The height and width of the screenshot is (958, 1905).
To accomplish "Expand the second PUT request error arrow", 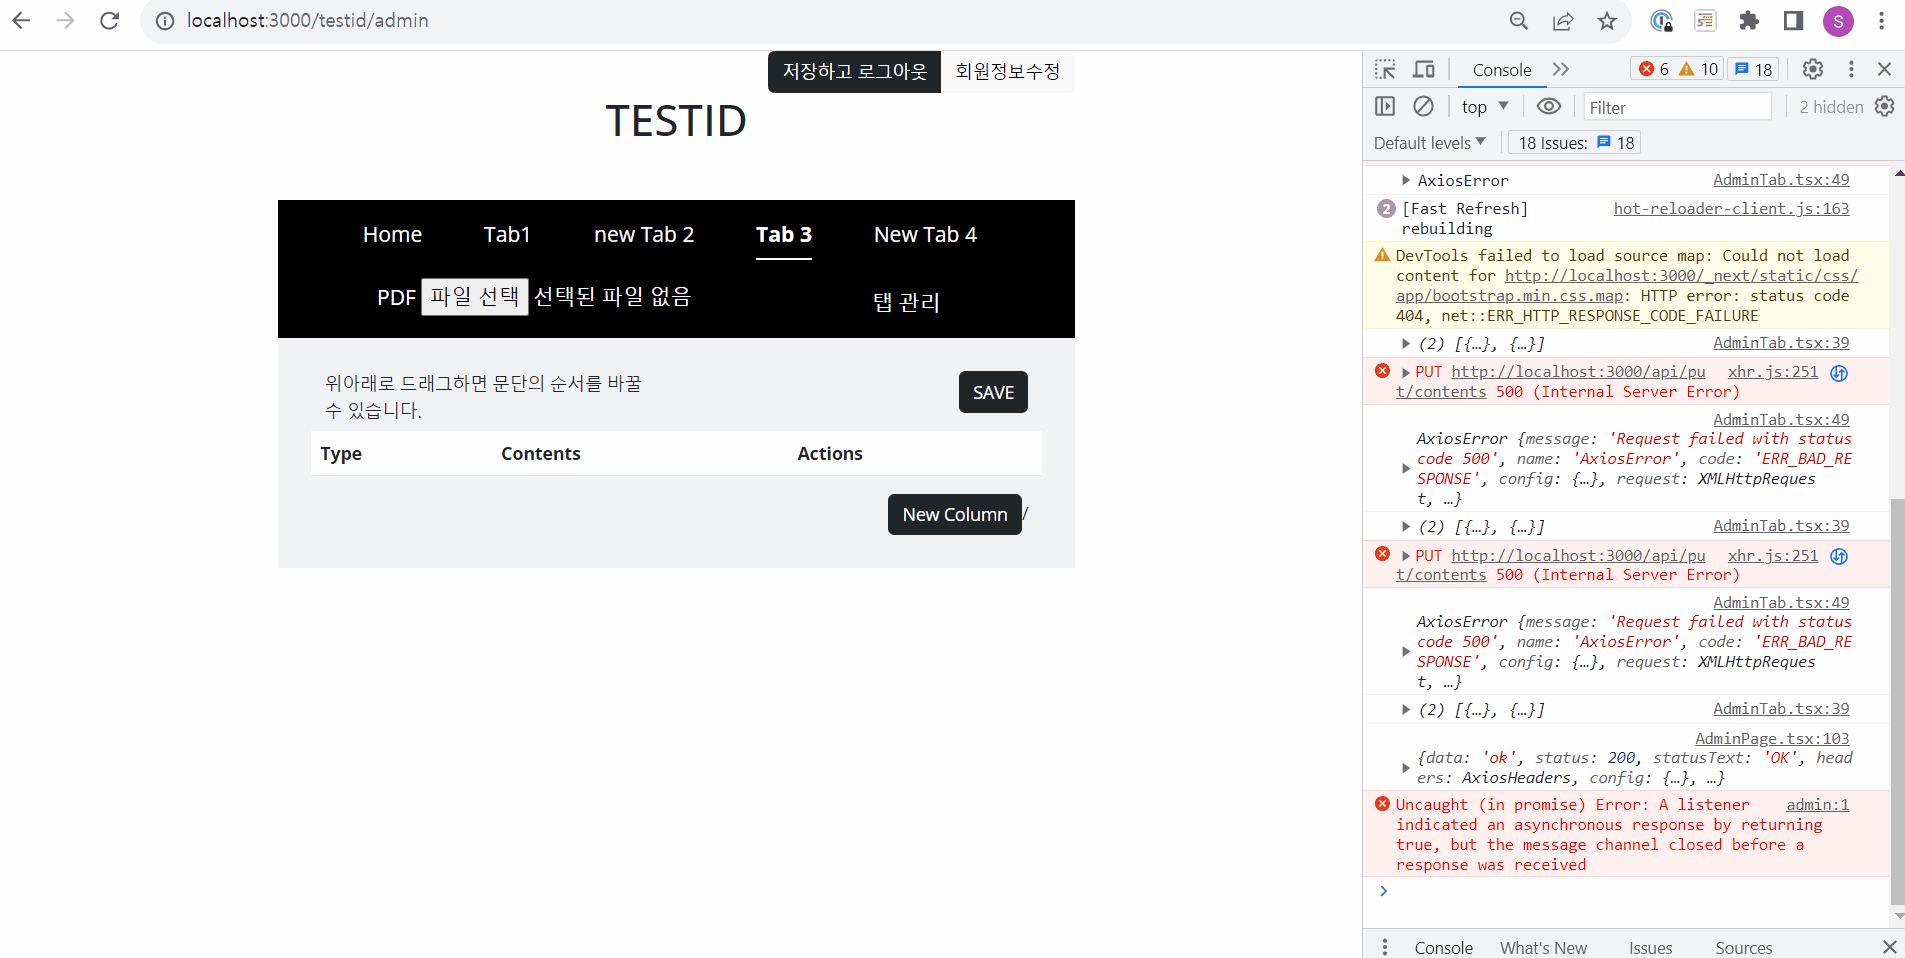I will 1405,555.
